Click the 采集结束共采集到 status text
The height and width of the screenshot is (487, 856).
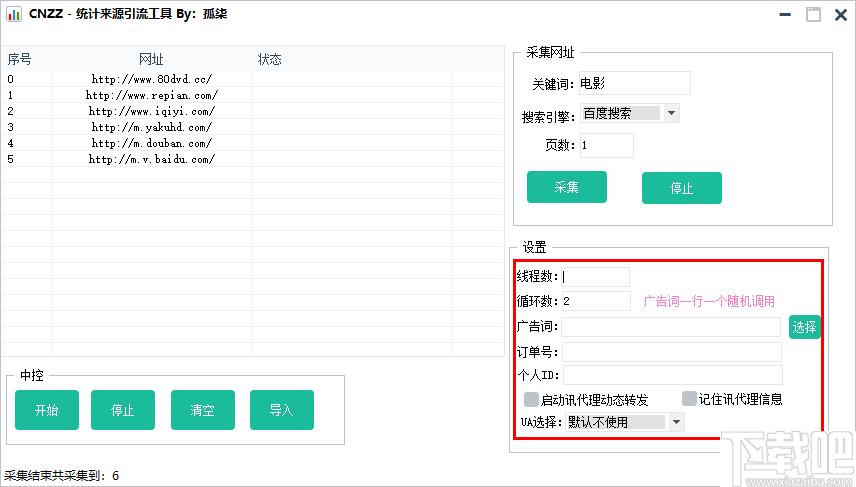[x=61, y=476]
